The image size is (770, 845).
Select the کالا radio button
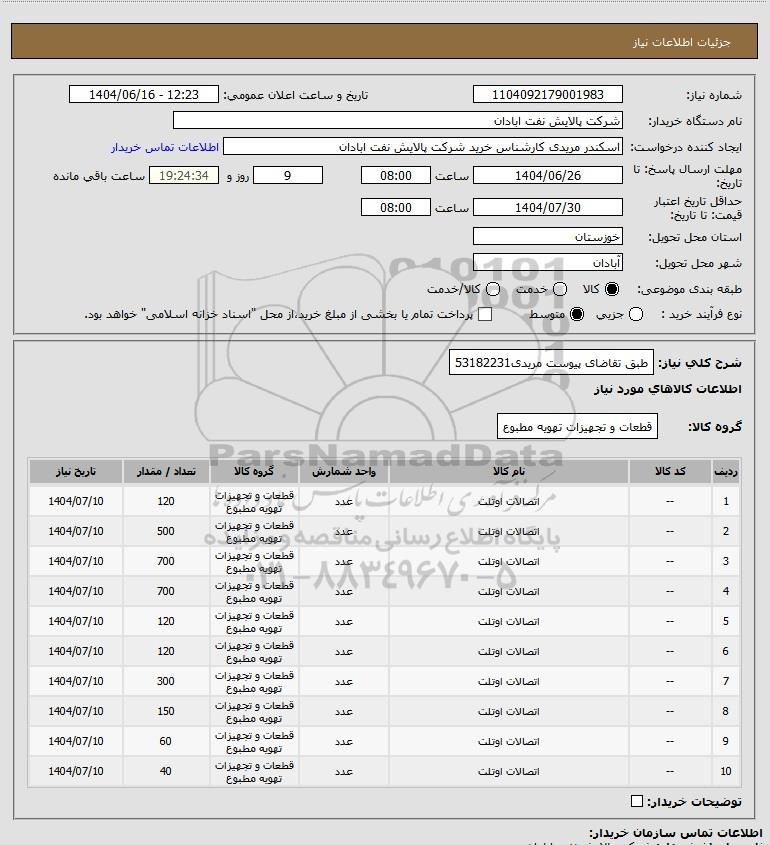pyautogui.click(x=612, y=289)
